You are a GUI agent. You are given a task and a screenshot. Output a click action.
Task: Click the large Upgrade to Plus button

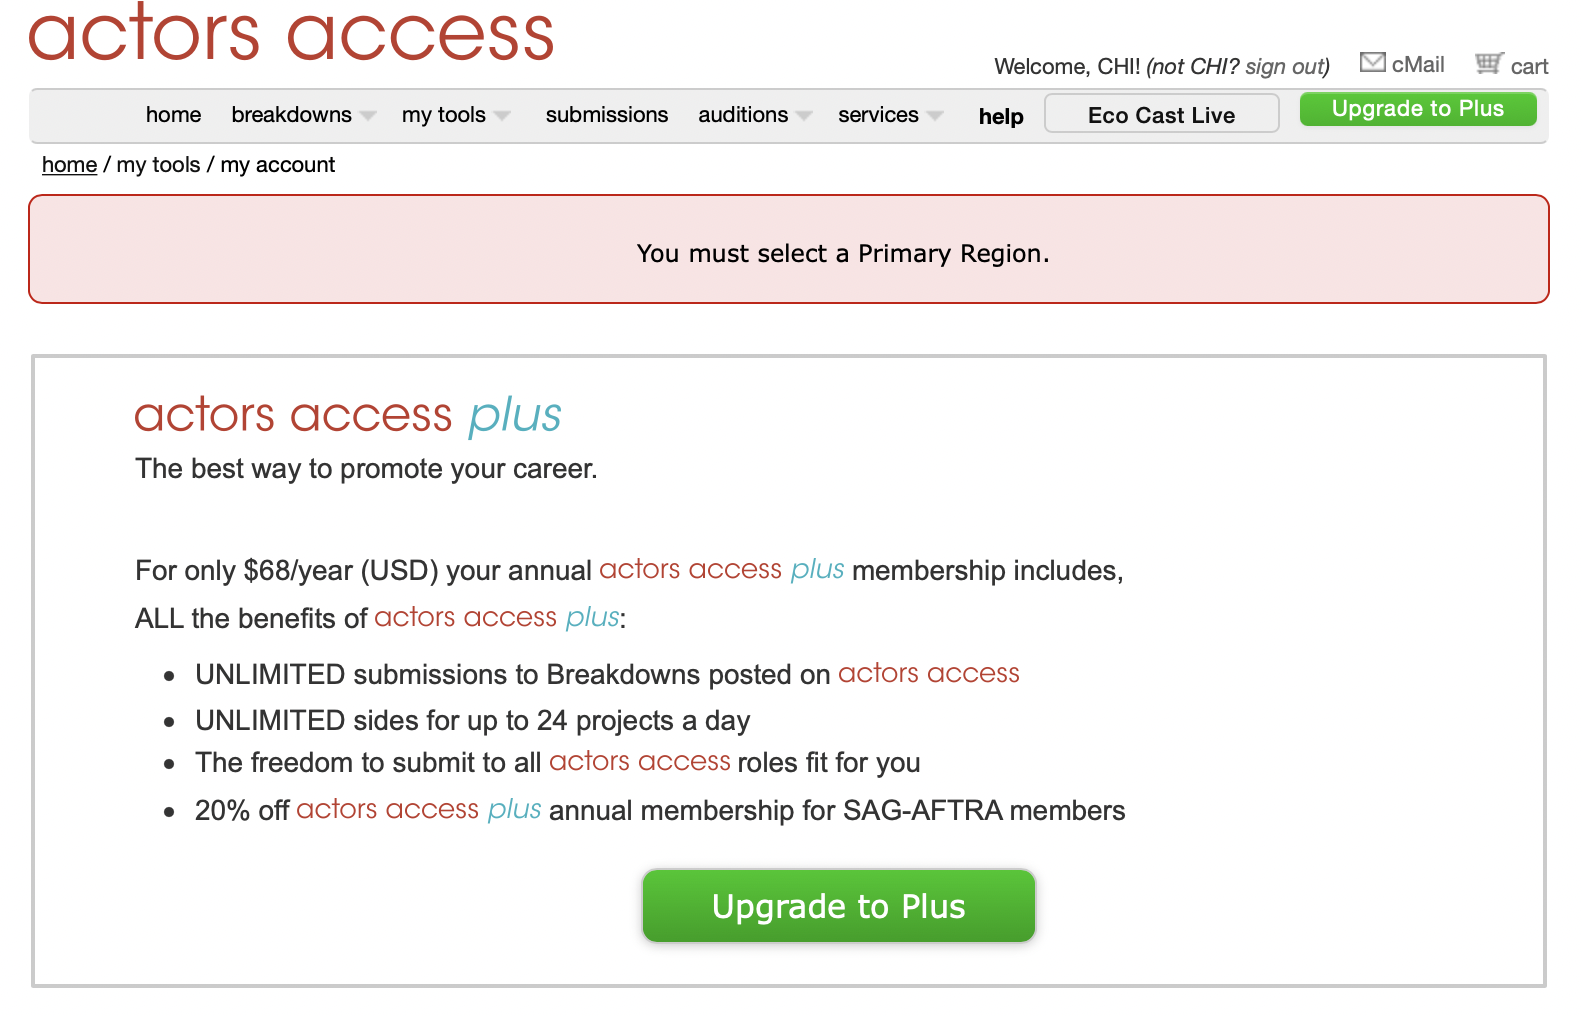(x=838, y=906)
